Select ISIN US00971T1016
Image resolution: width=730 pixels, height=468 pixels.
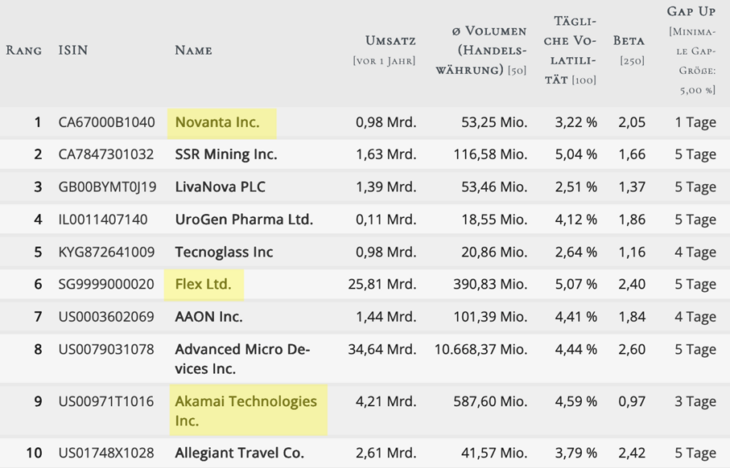coord(106,401)
